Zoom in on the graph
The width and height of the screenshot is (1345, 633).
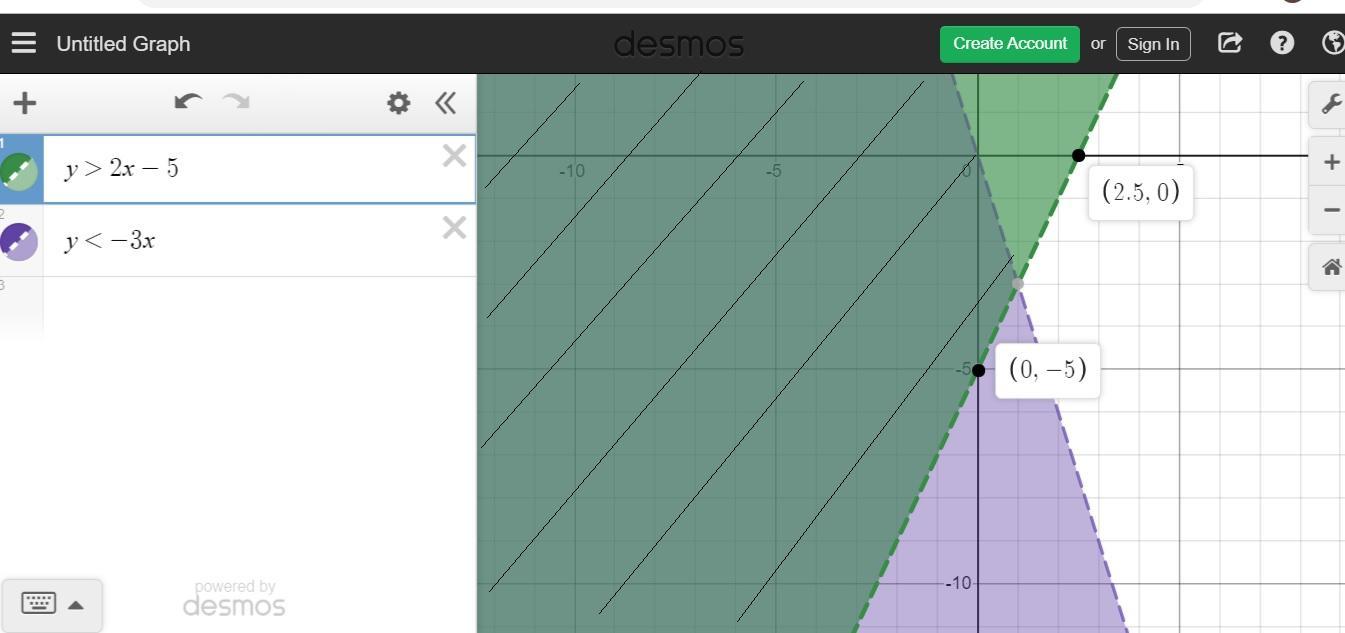(x=1330, y=162)
